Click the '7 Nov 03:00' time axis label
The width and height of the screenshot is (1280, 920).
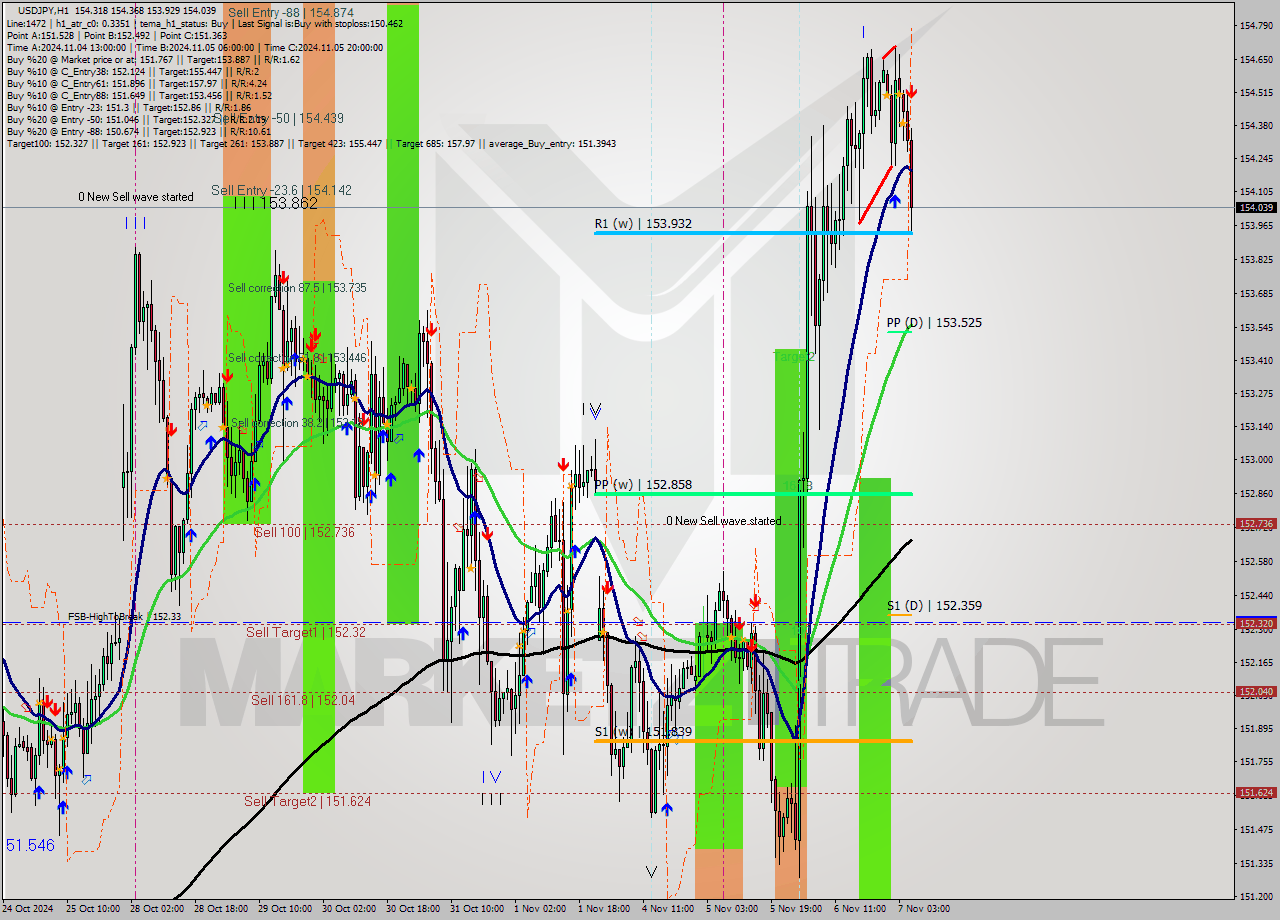923,909
